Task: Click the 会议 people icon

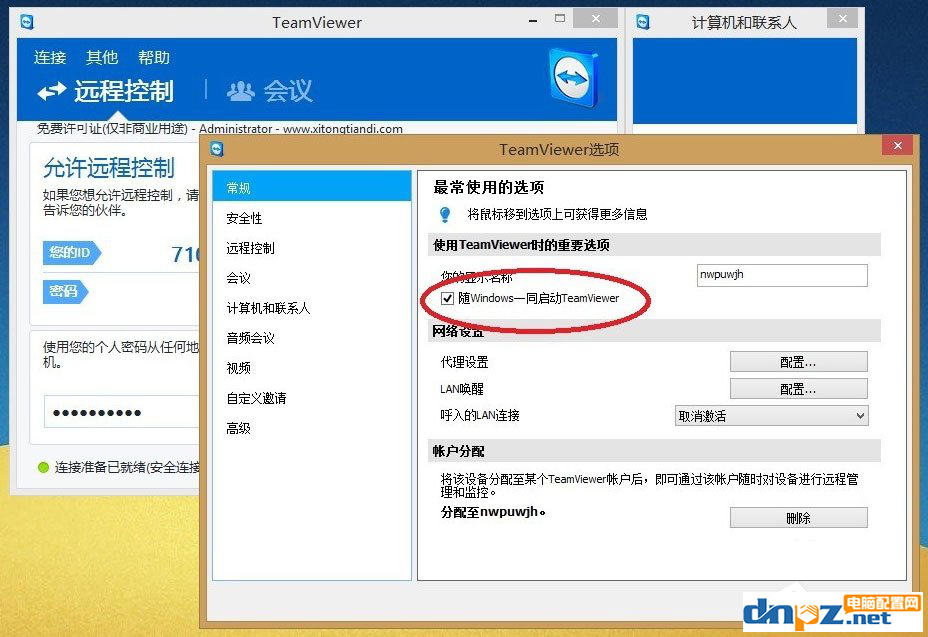Action: pyautogui.click(x=241, y=91)
